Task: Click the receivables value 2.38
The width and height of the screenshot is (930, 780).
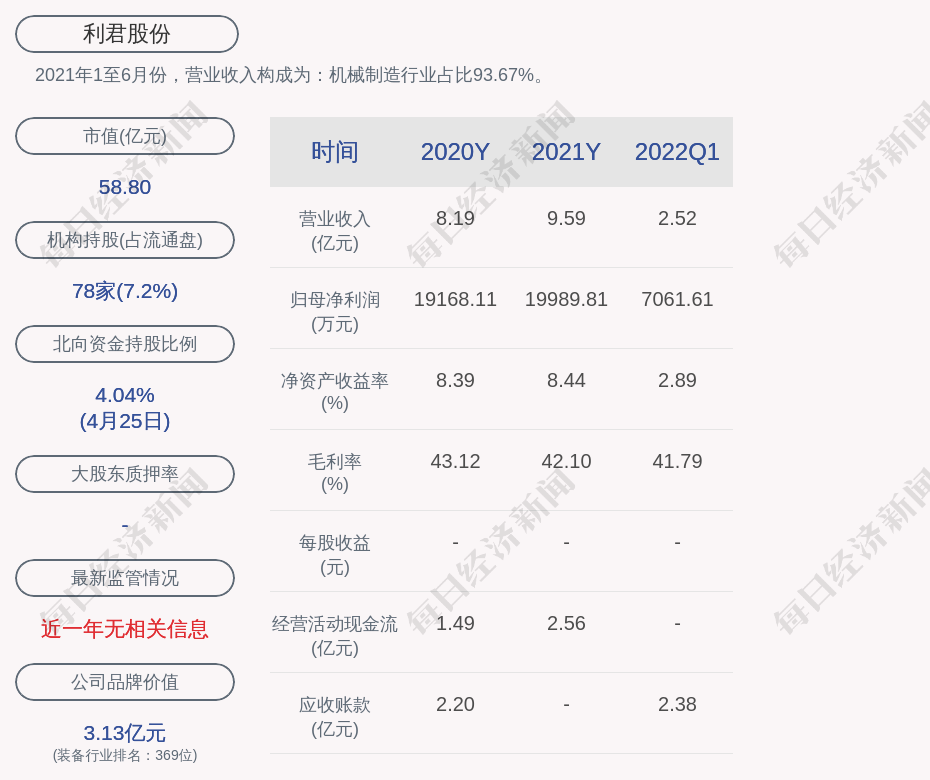Action: click(677, 704)
